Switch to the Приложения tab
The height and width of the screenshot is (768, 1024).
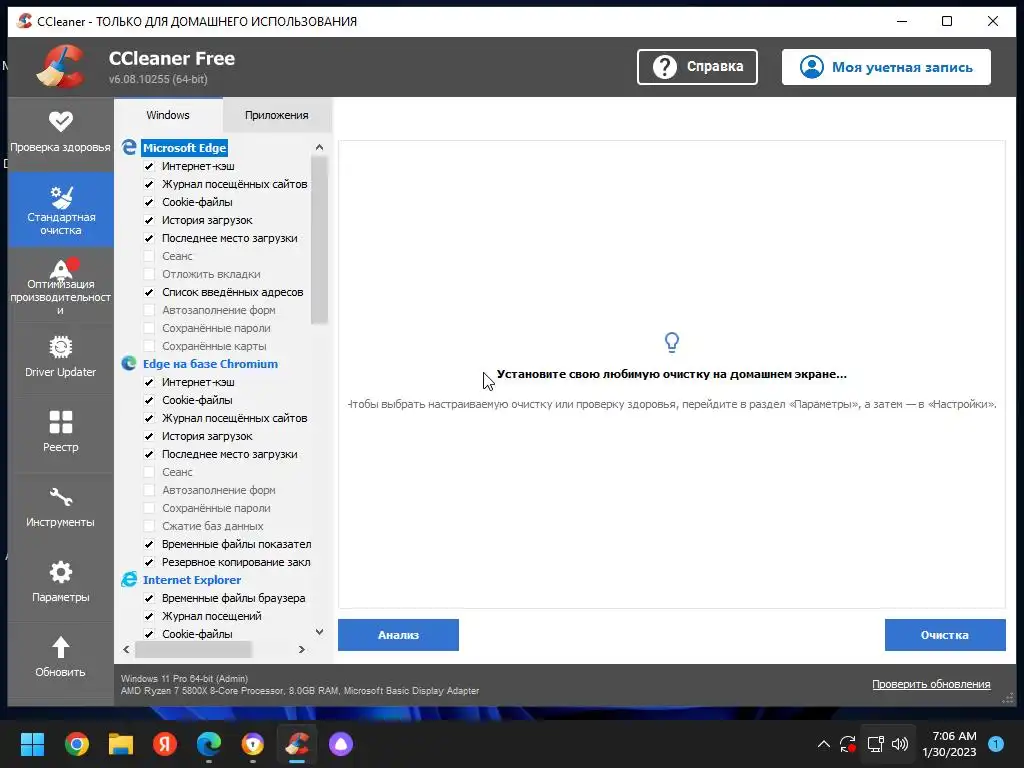coord(277,115)
